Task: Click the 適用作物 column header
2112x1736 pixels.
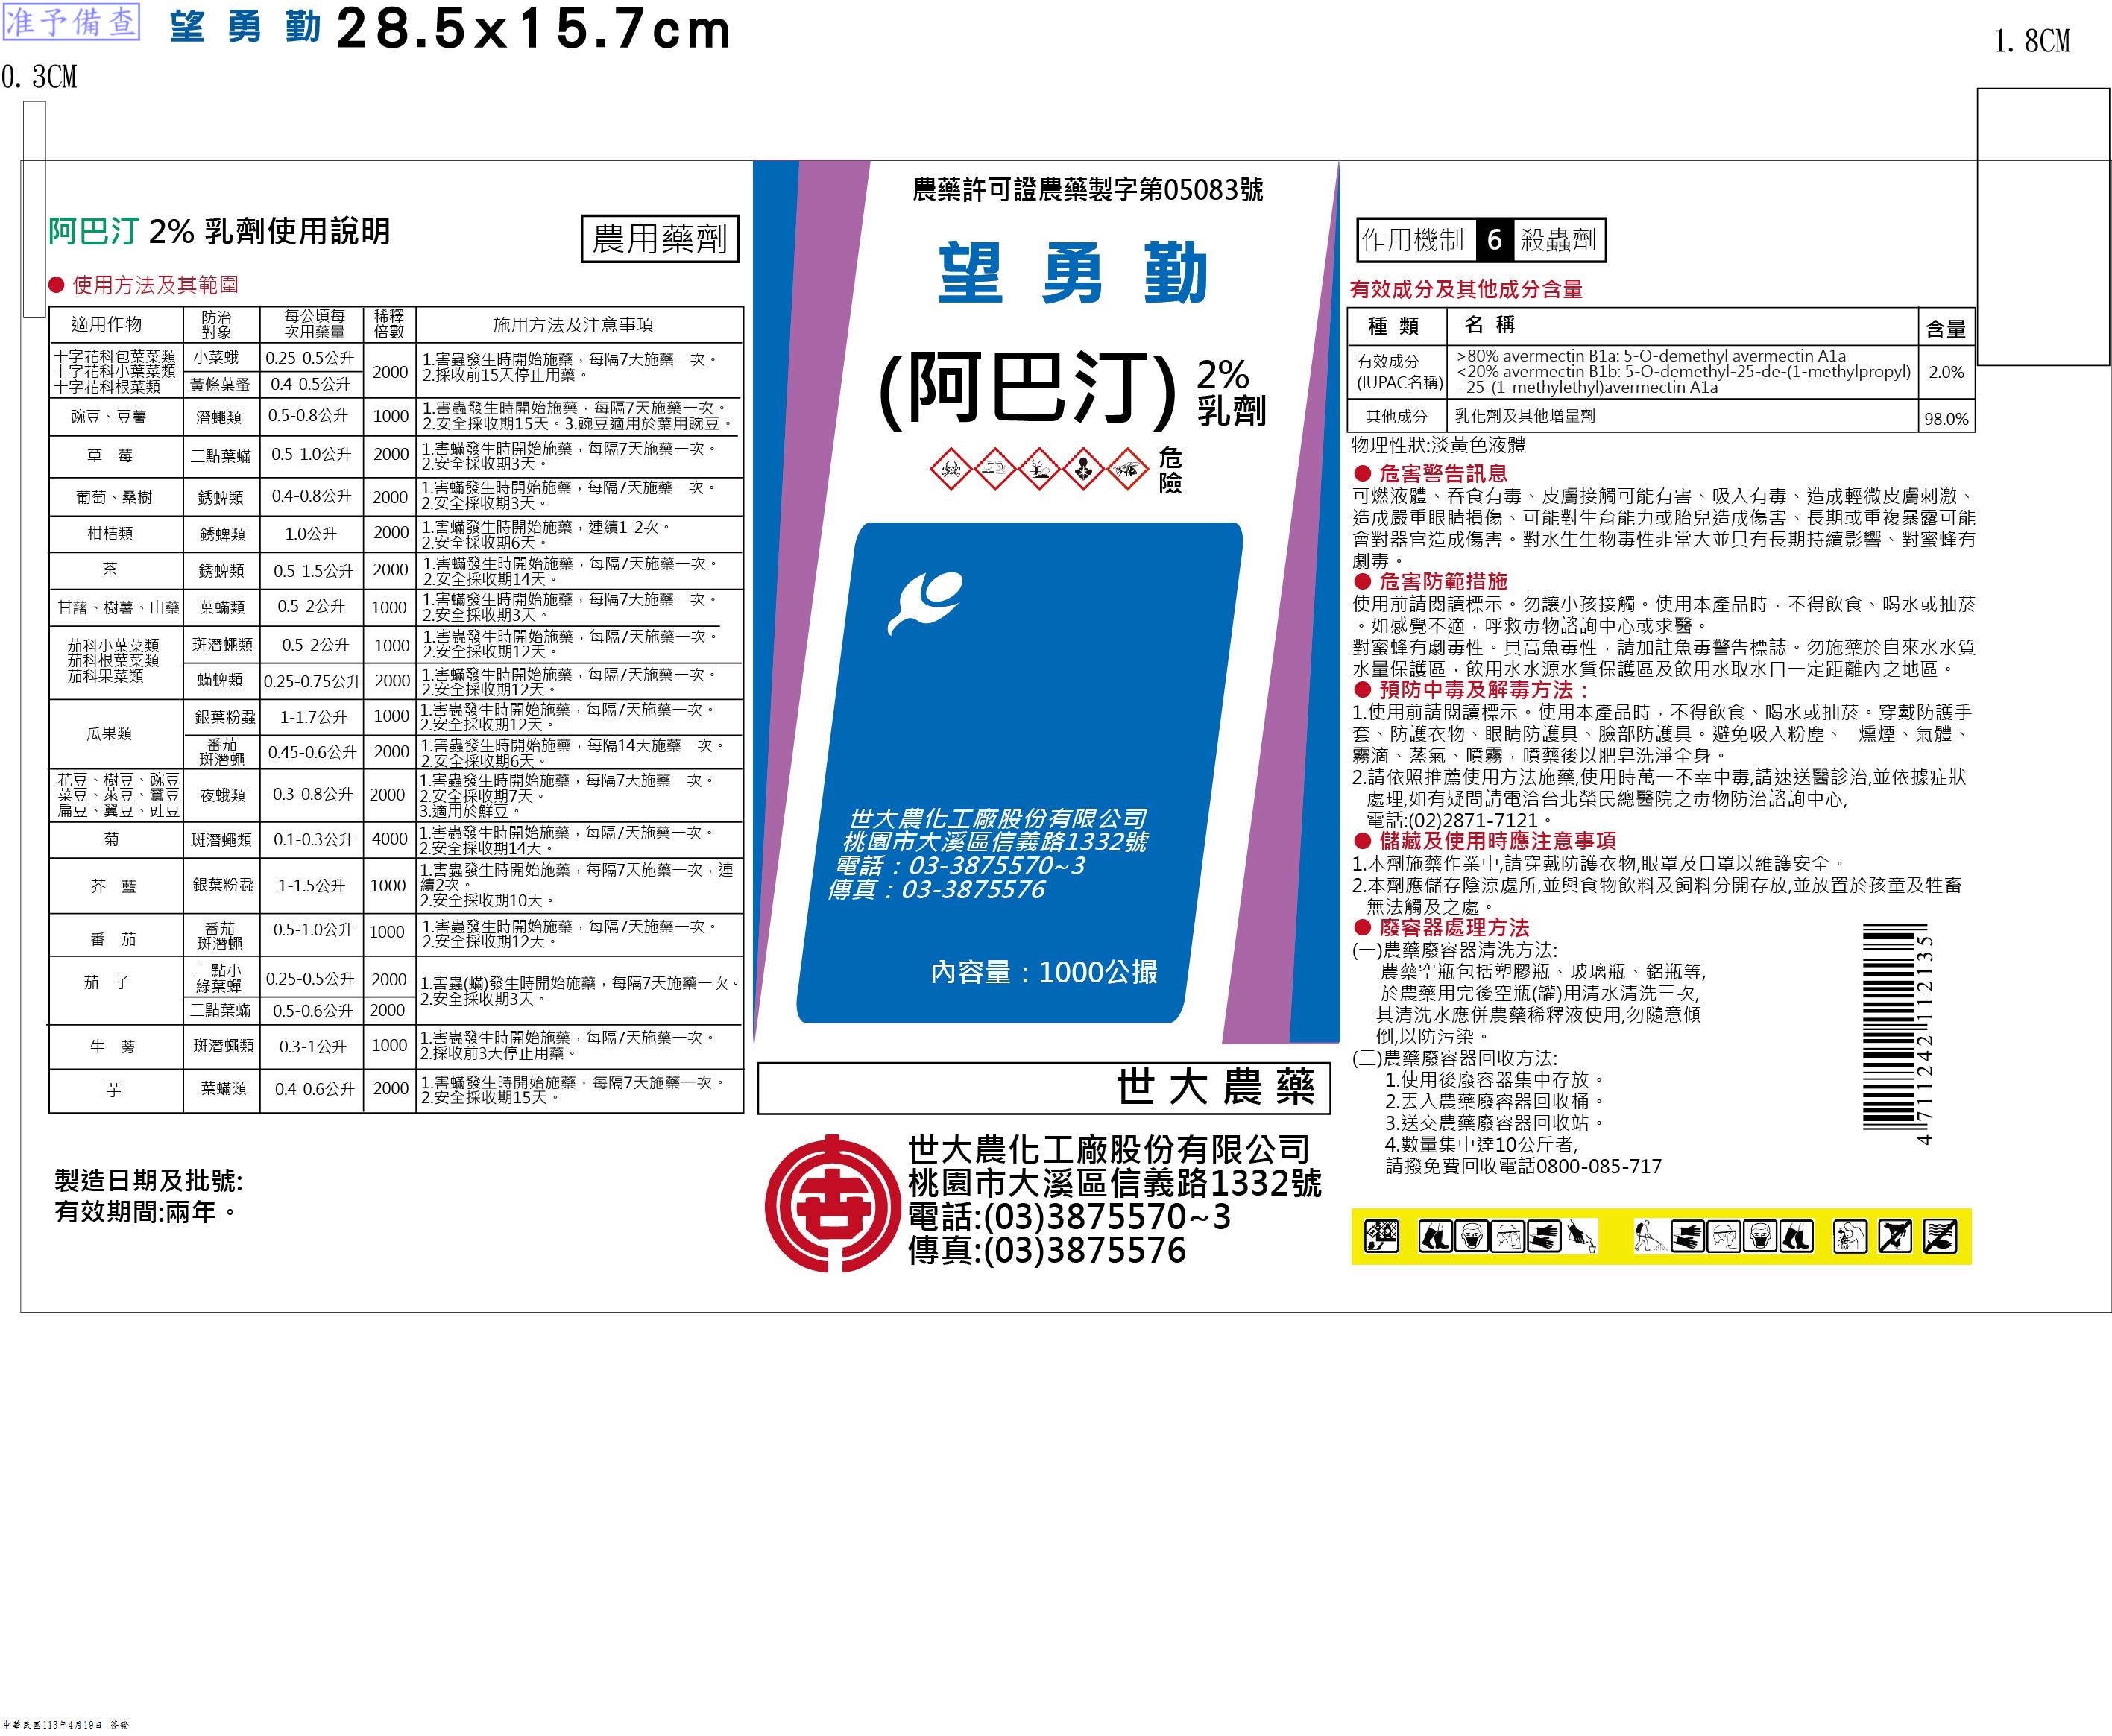Action: click(x=107, y=325)
